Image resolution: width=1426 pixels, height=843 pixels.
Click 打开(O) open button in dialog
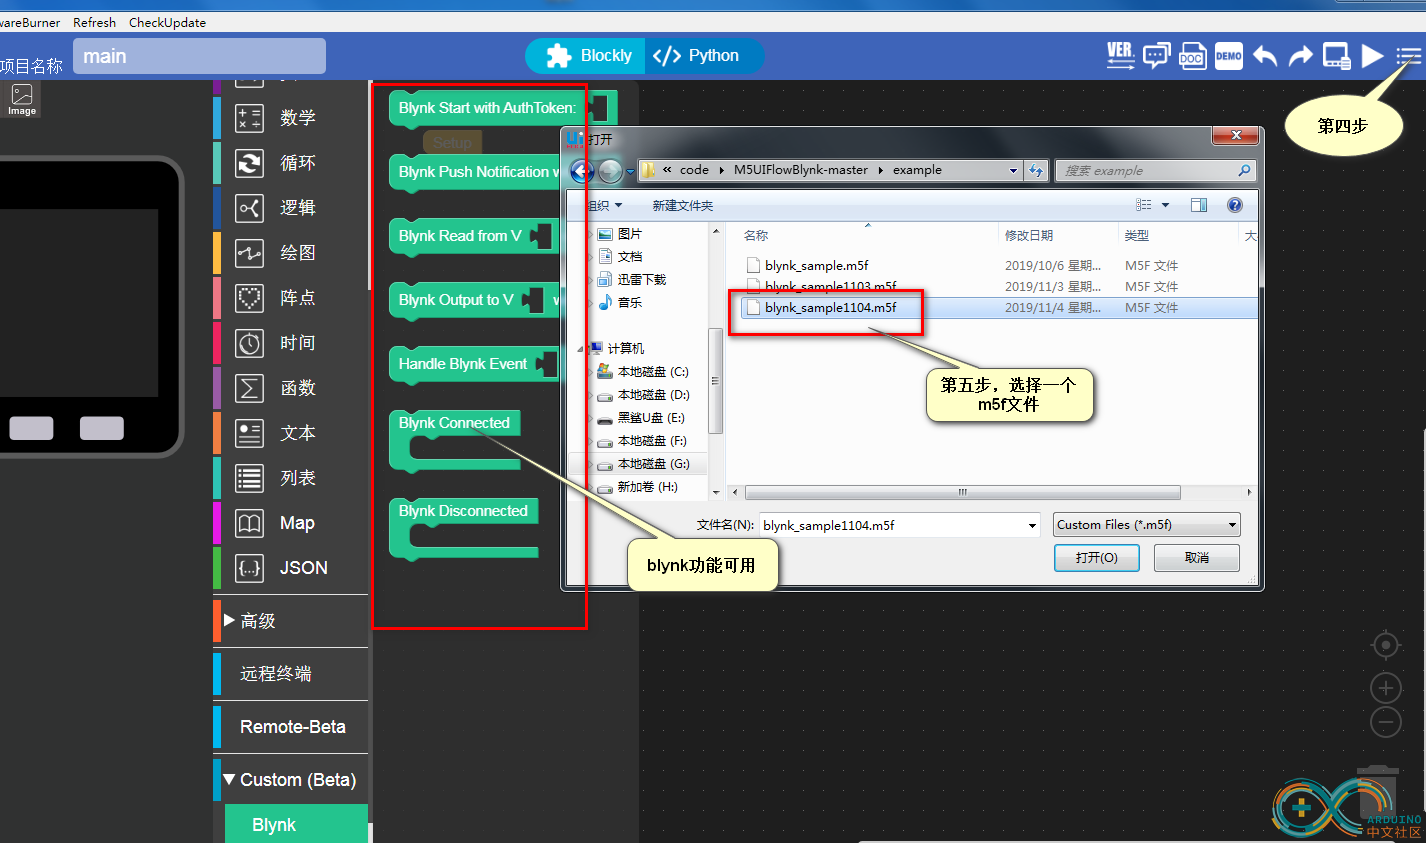click(1097, 557)
